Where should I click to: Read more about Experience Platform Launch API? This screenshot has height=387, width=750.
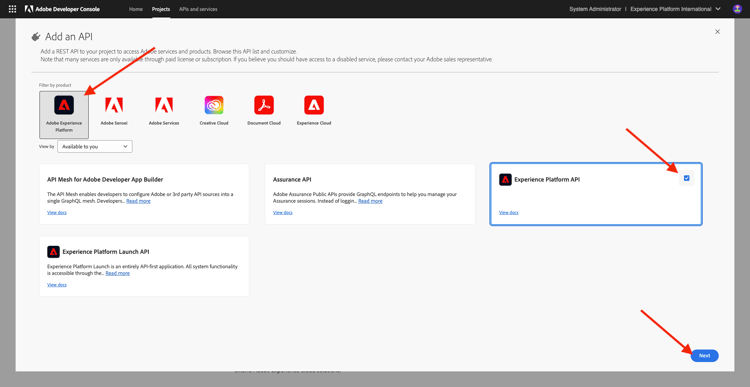[x=118, y=273]
